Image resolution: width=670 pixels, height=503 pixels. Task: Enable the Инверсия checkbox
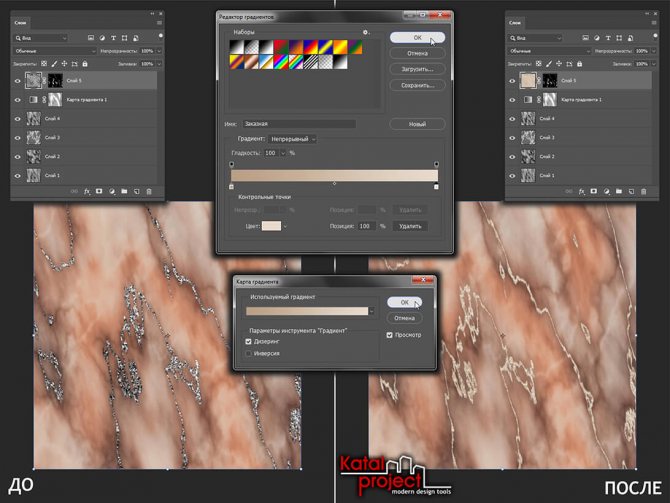point(249,353)
